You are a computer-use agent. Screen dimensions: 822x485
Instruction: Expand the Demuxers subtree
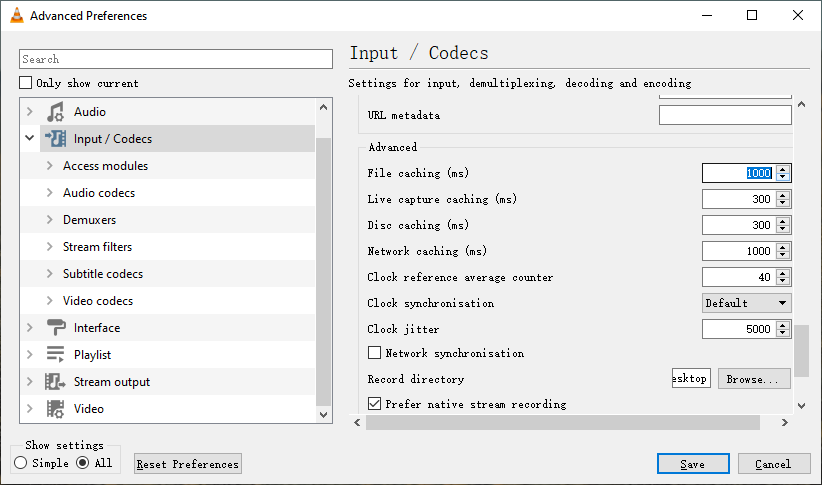click(50, 220)
